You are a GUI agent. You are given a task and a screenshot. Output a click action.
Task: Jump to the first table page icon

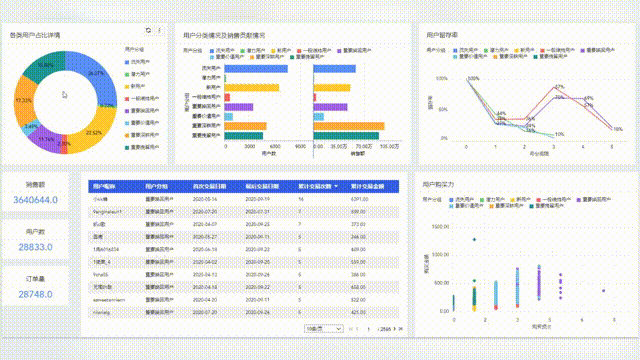pos(351,329)
